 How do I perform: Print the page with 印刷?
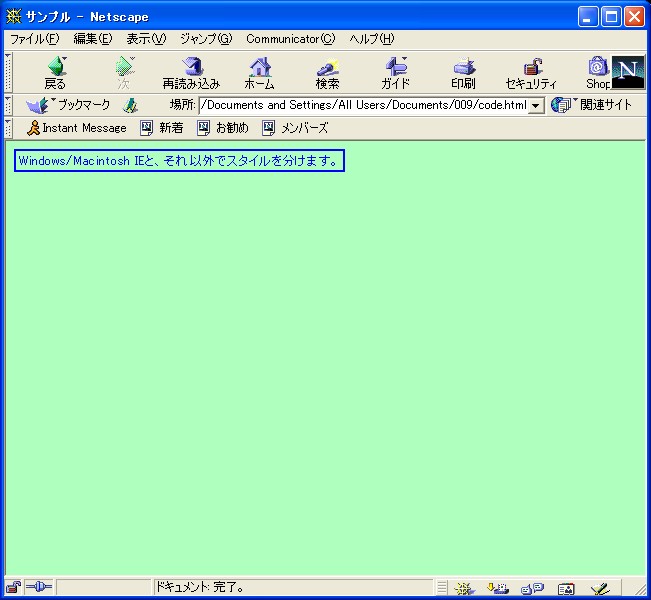tap(464, 73)
